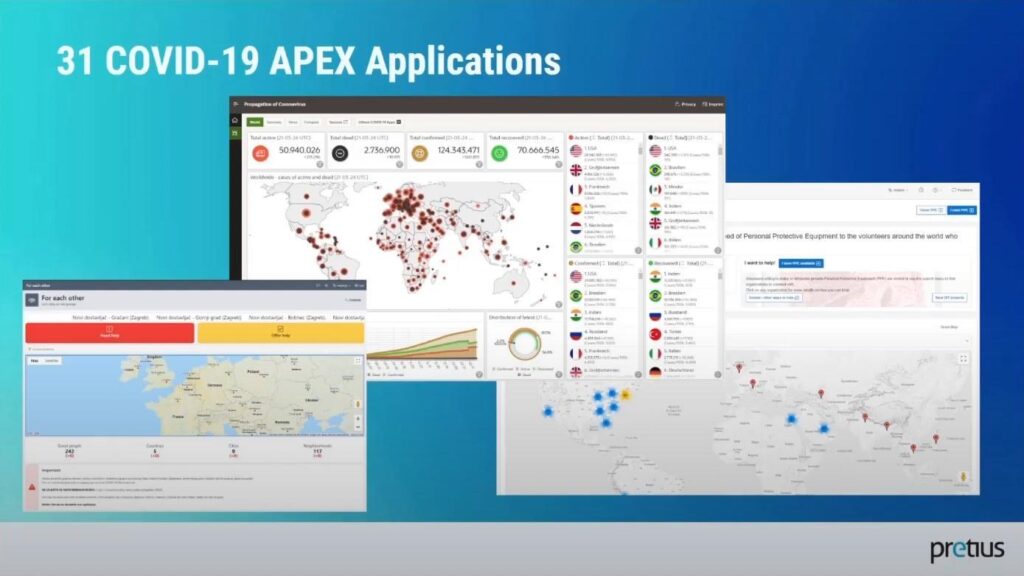Click the Active list scrollbar

pos(640,151)
